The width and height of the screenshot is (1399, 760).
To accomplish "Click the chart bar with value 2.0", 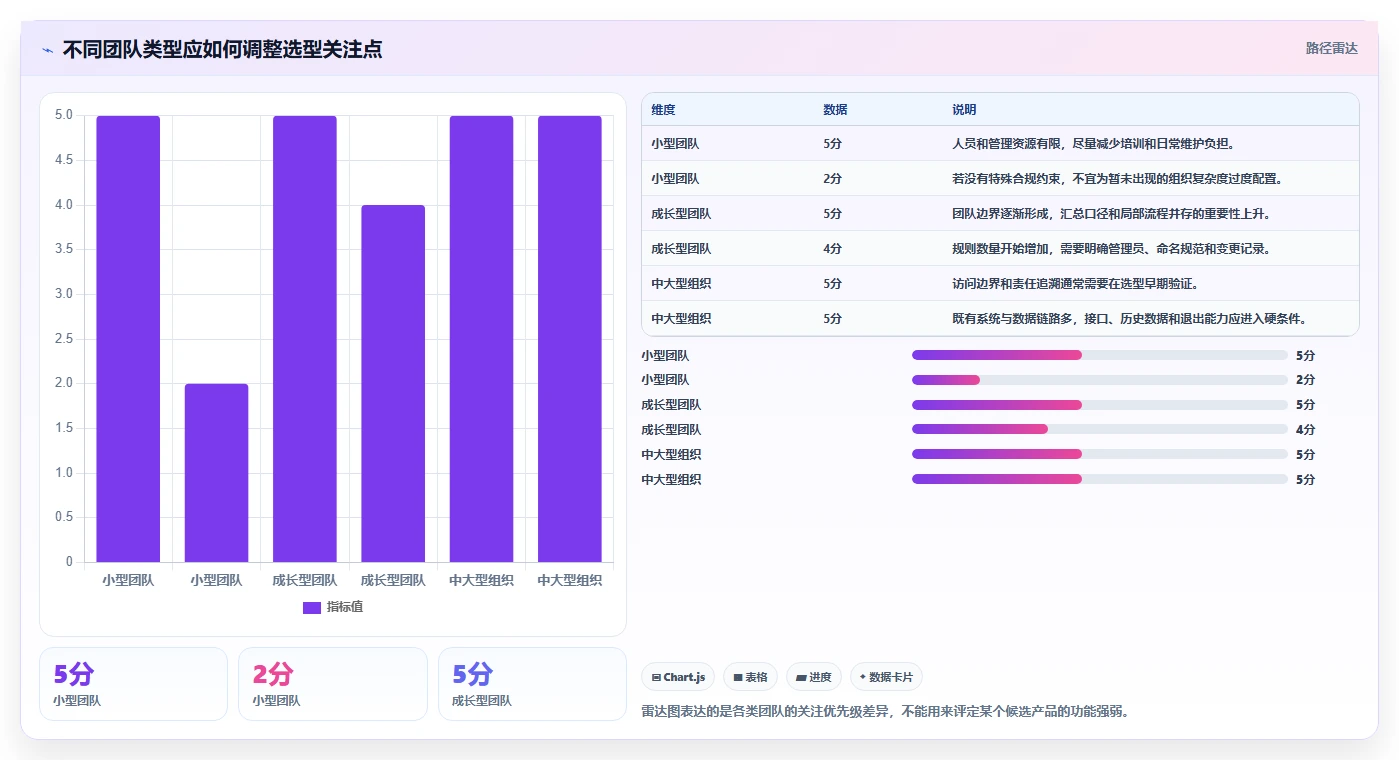I will [217, 473].
